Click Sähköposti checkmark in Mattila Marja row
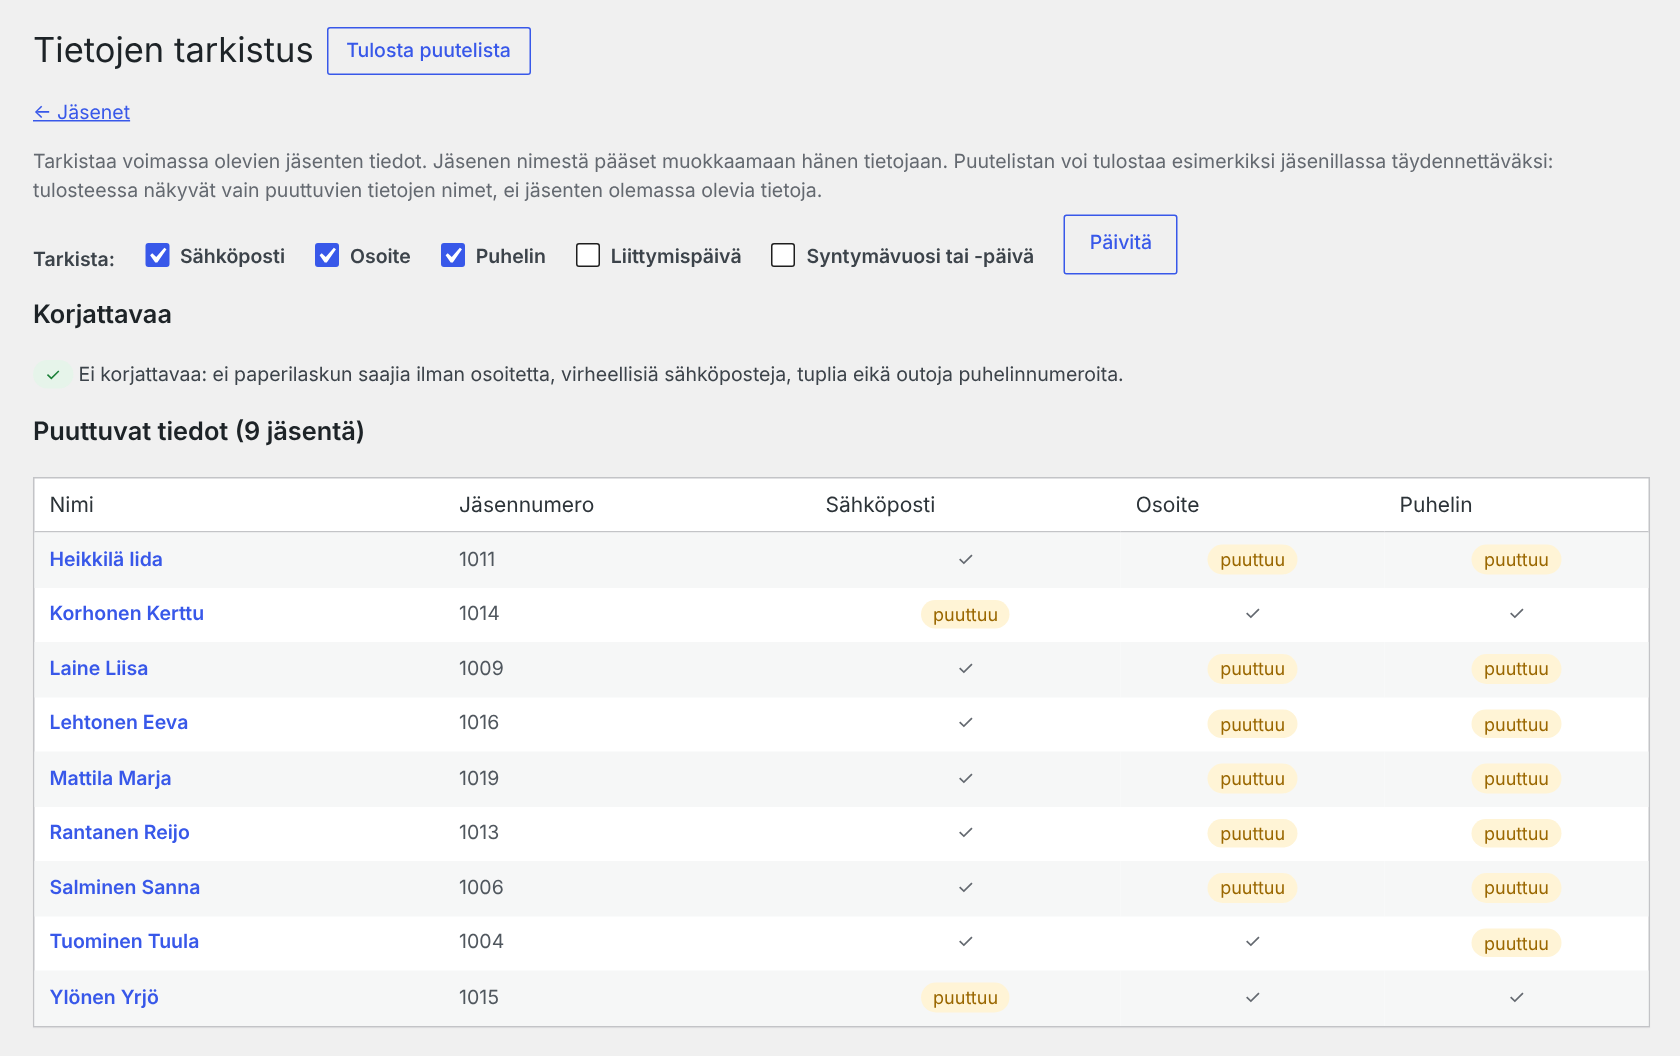 click(x=965, y=778)
